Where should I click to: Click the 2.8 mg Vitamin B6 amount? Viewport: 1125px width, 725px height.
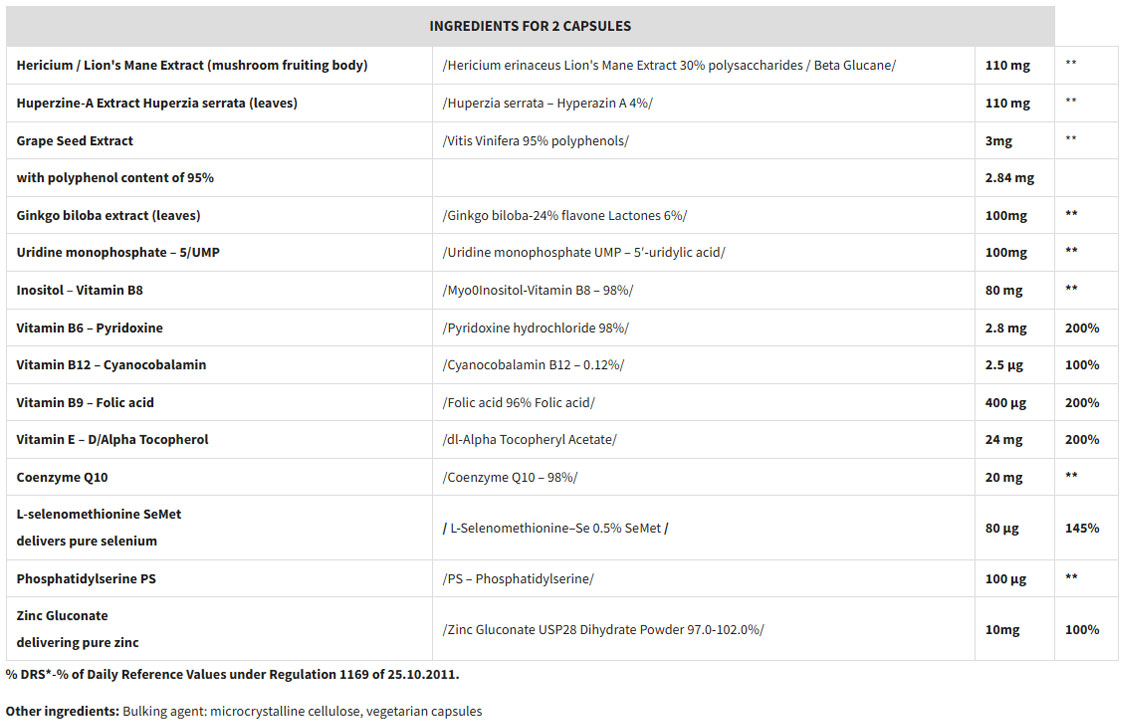point(1005,328)
